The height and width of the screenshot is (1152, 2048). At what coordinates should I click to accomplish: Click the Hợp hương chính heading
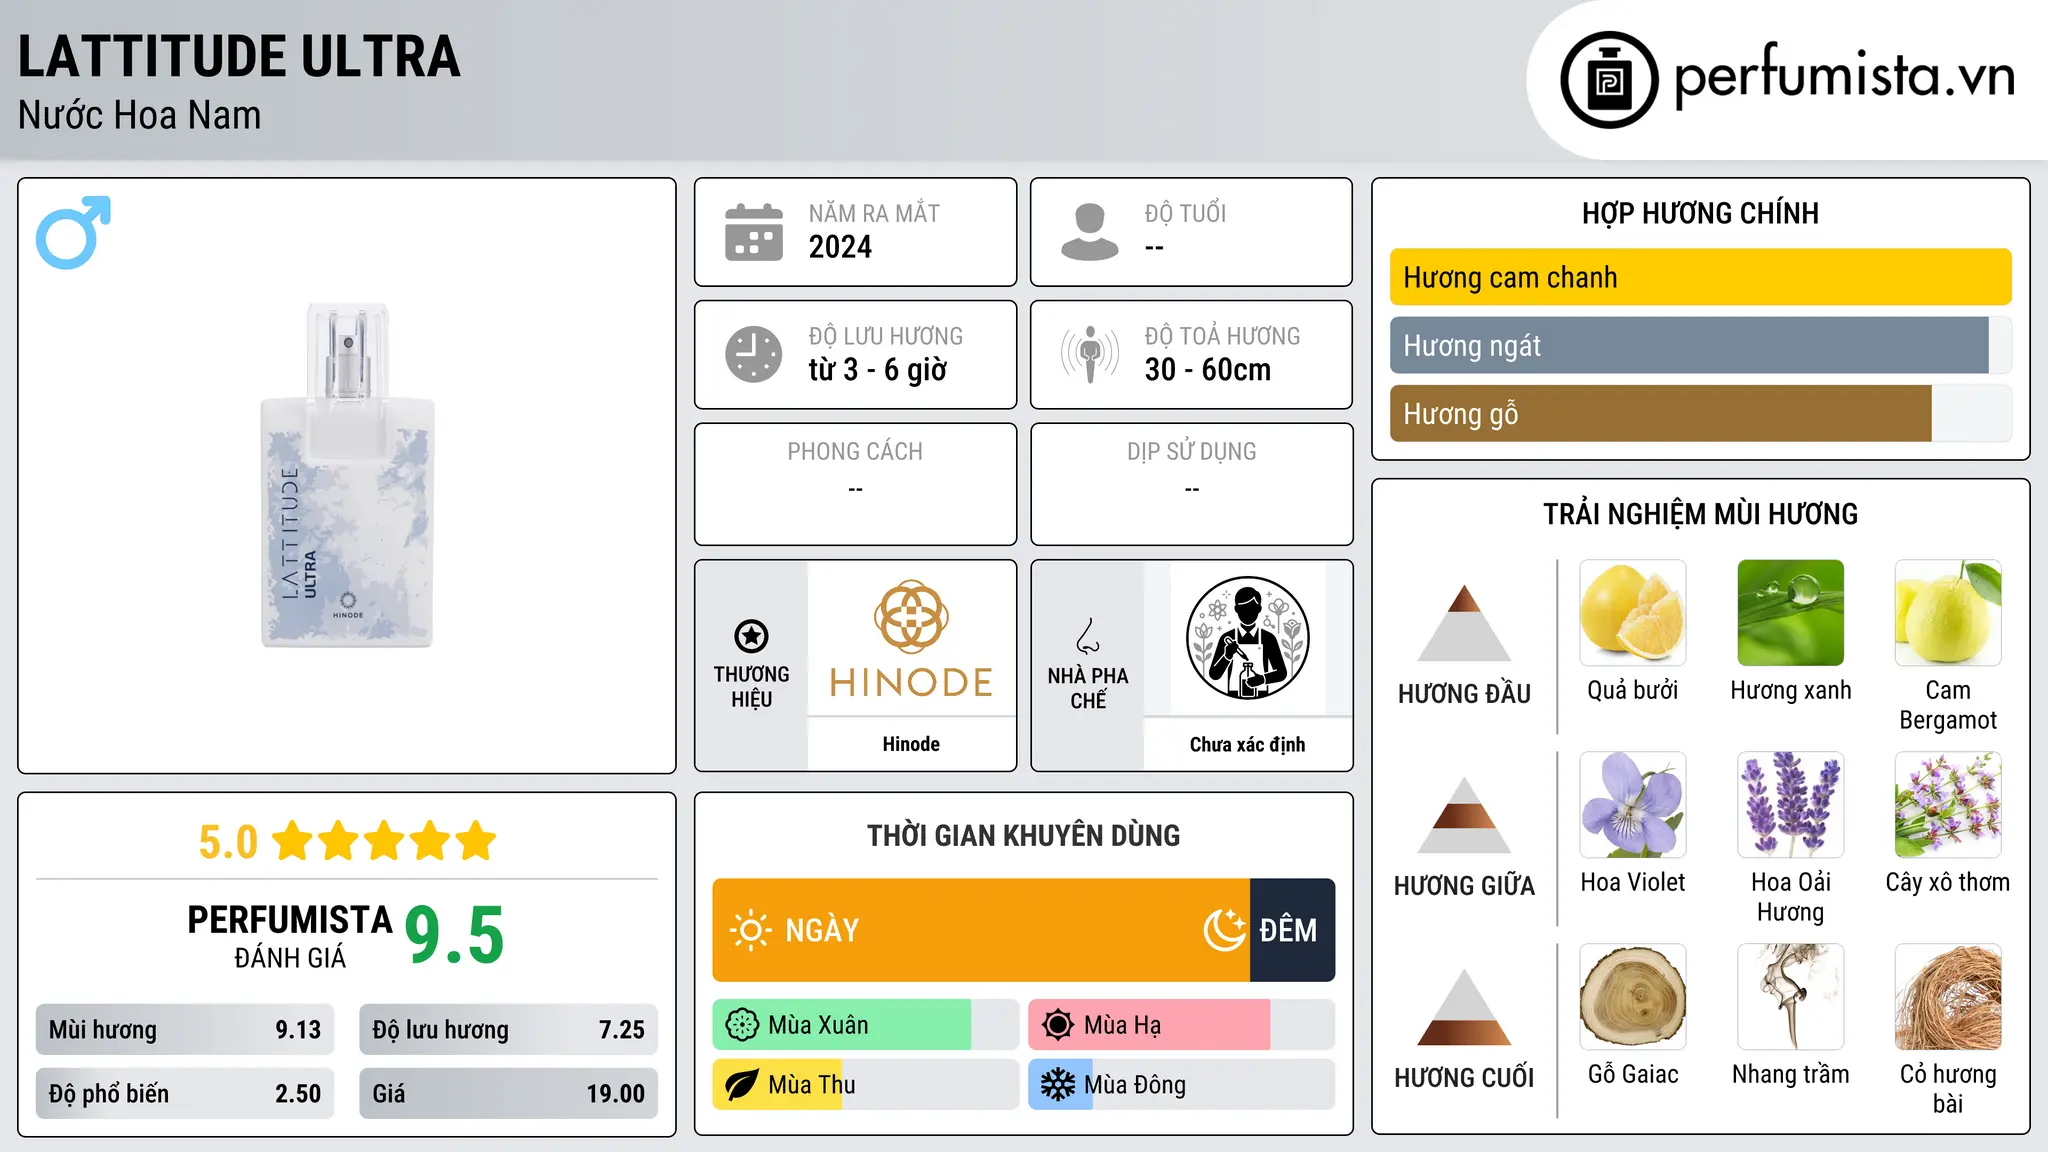pos(1700,213)
